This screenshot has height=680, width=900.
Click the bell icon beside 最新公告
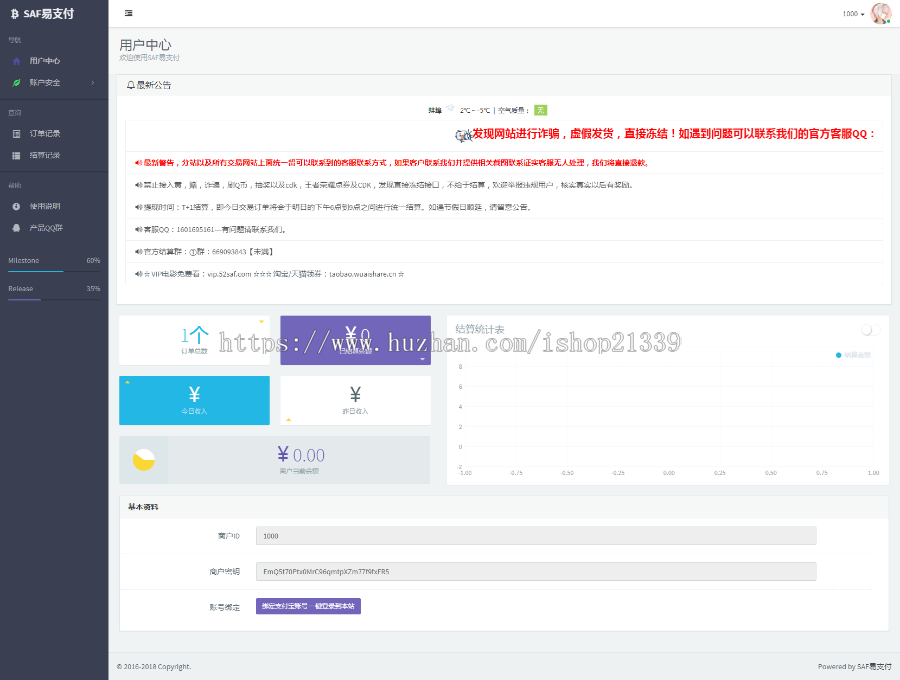click(131, 85)
